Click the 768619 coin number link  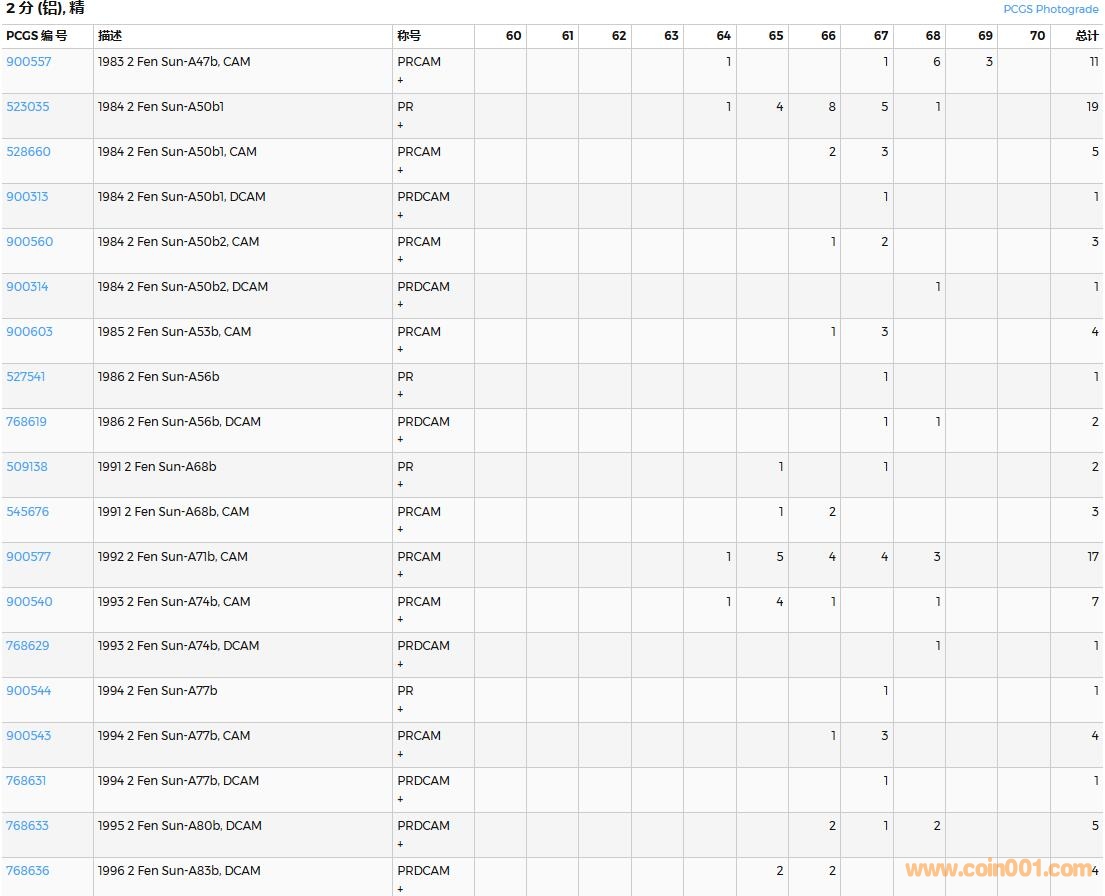click(27, 422)
